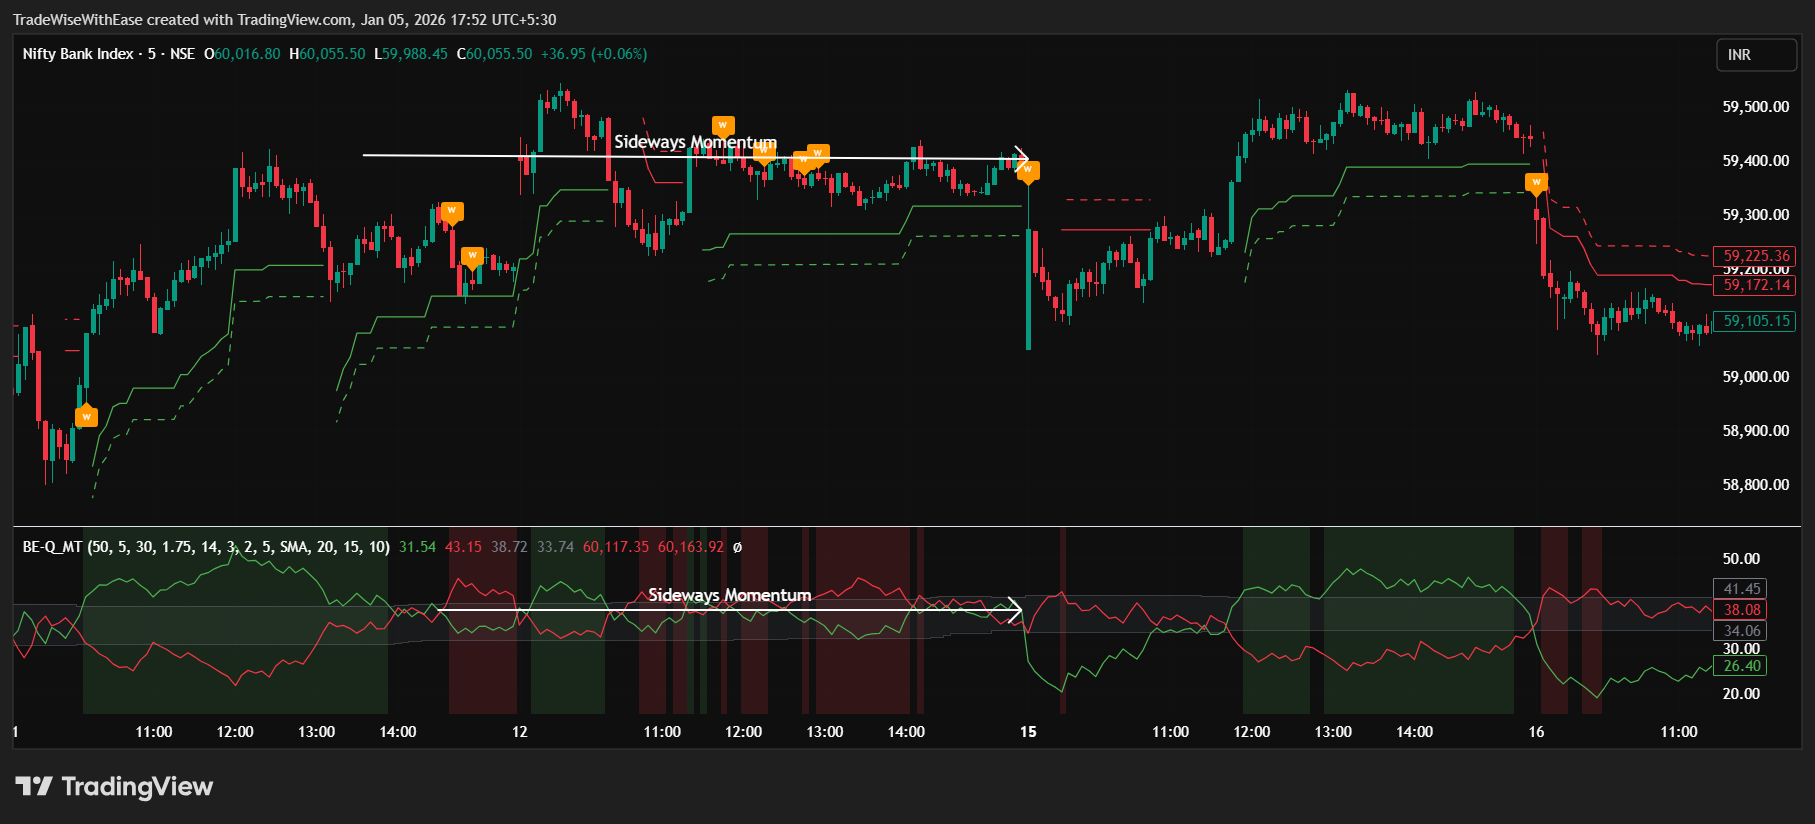This screenshot has width=1815, height=824.
Task: Click the orange W marker at session 16 open
Action: pos(1537,183)
